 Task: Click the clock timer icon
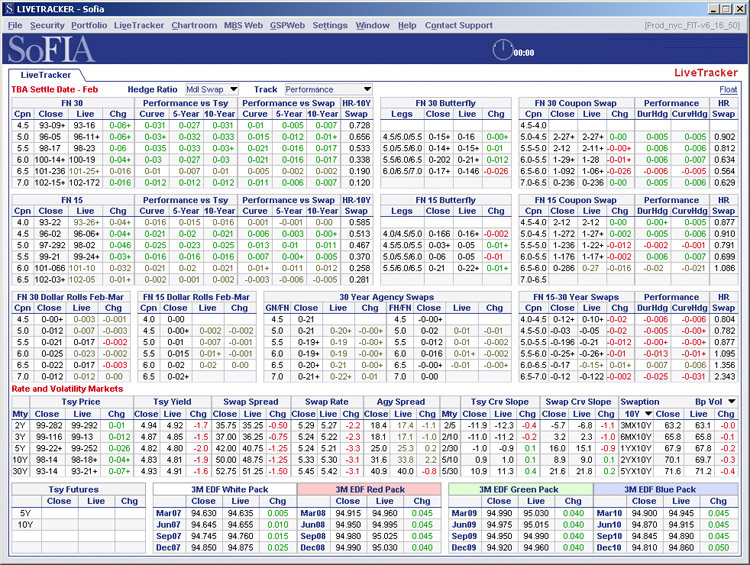(502, 48)
